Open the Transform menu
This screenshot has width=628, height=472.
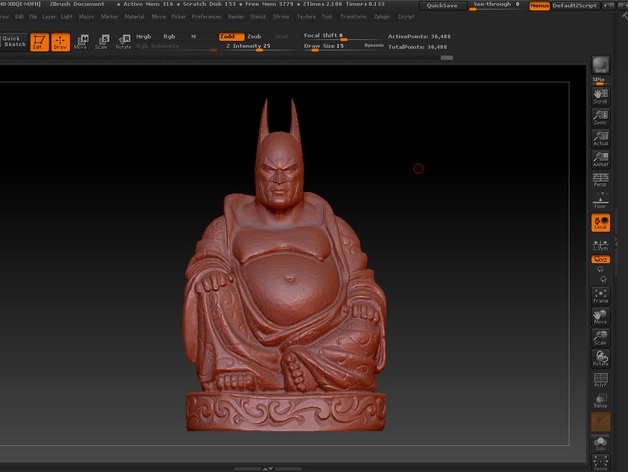[x=353, y=17]
